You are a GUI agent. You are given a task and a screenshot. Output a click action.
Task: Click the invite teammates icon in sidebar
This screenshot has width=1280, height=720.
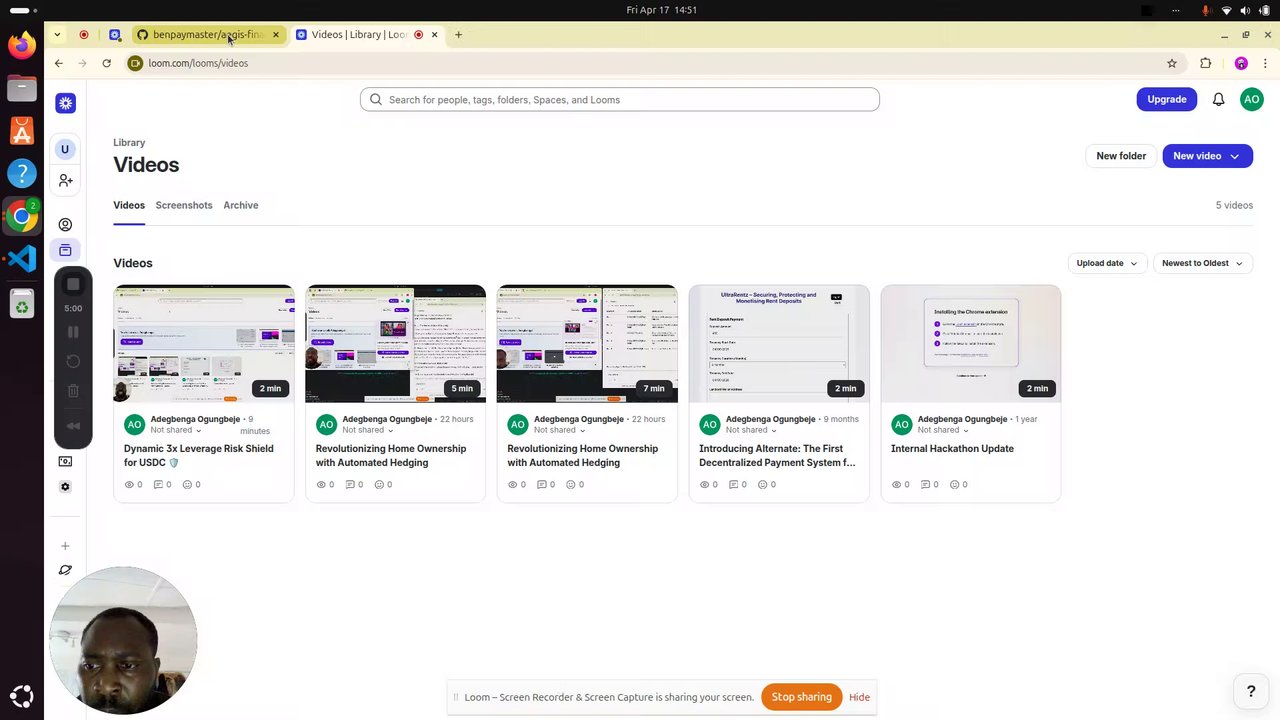65,180
